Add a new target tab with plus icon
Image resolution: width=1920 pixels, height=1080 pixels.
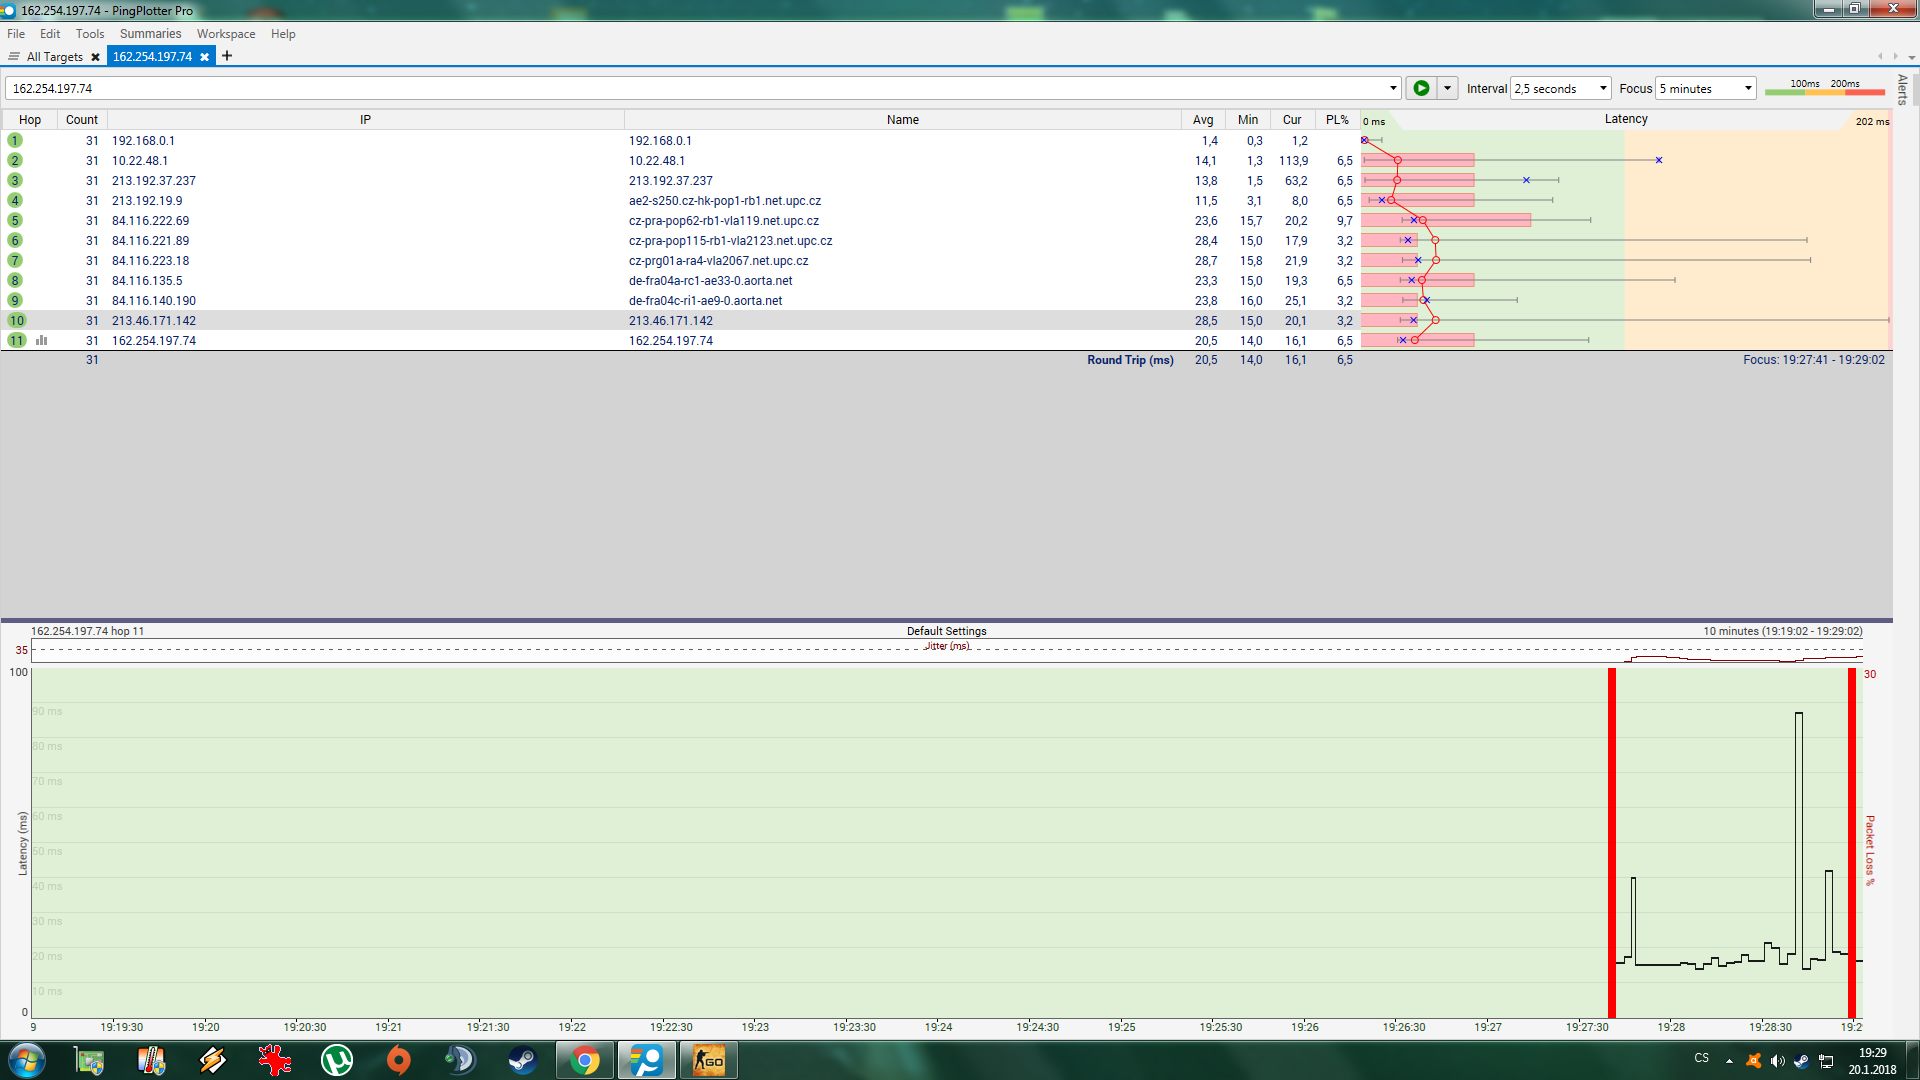227,56
